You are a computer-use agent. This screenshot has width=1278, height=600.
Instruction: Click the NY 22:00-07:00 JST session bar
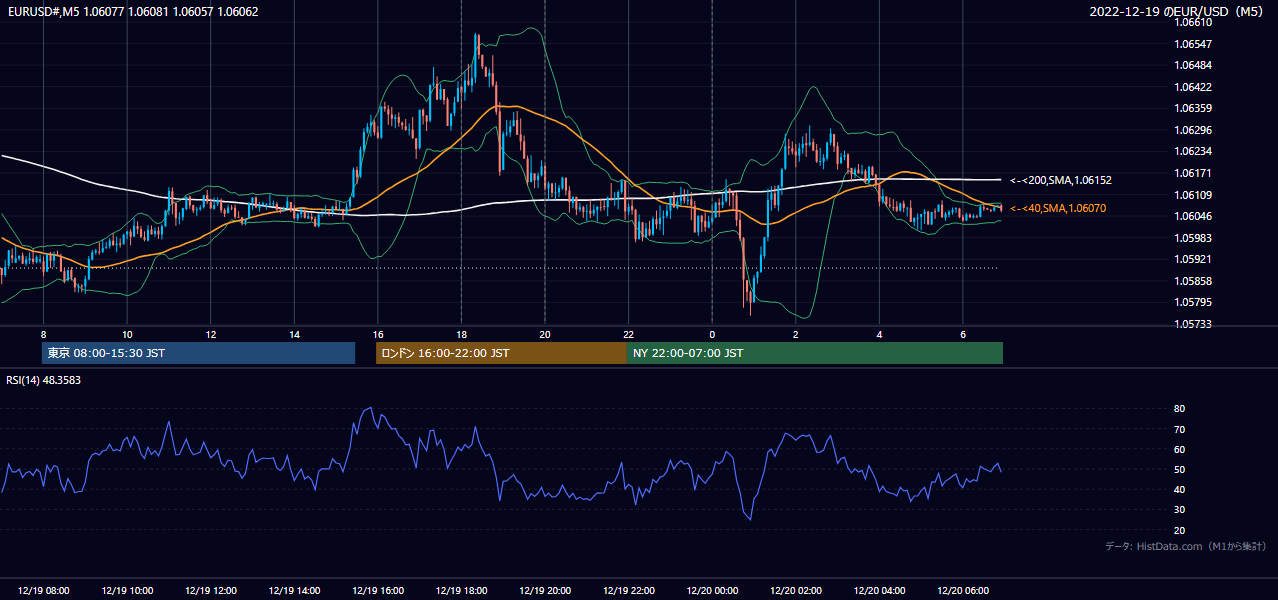(x=815, y=353)
